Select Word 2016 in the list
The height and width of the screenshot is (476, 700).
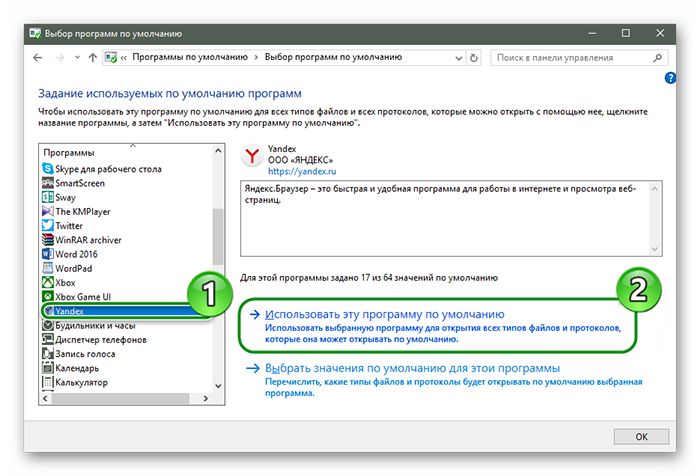tap(76, 254)
